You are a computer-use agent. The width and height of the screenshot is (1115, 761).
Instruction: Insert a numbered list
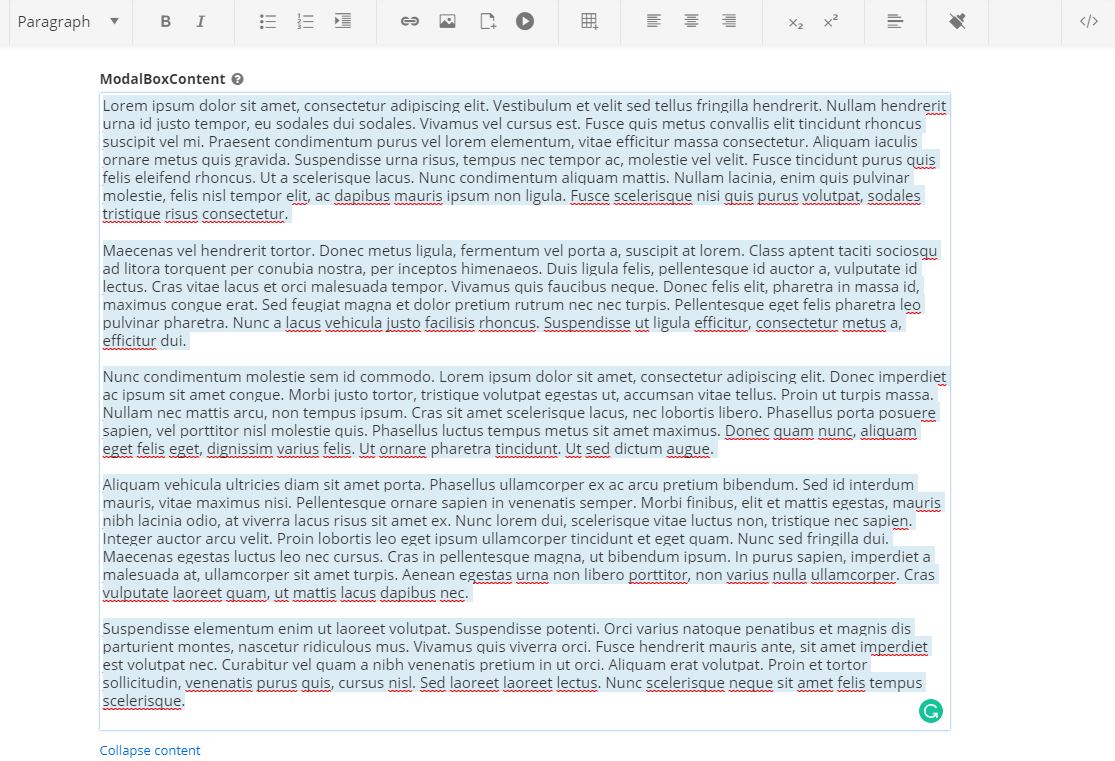tap(305, 21)
